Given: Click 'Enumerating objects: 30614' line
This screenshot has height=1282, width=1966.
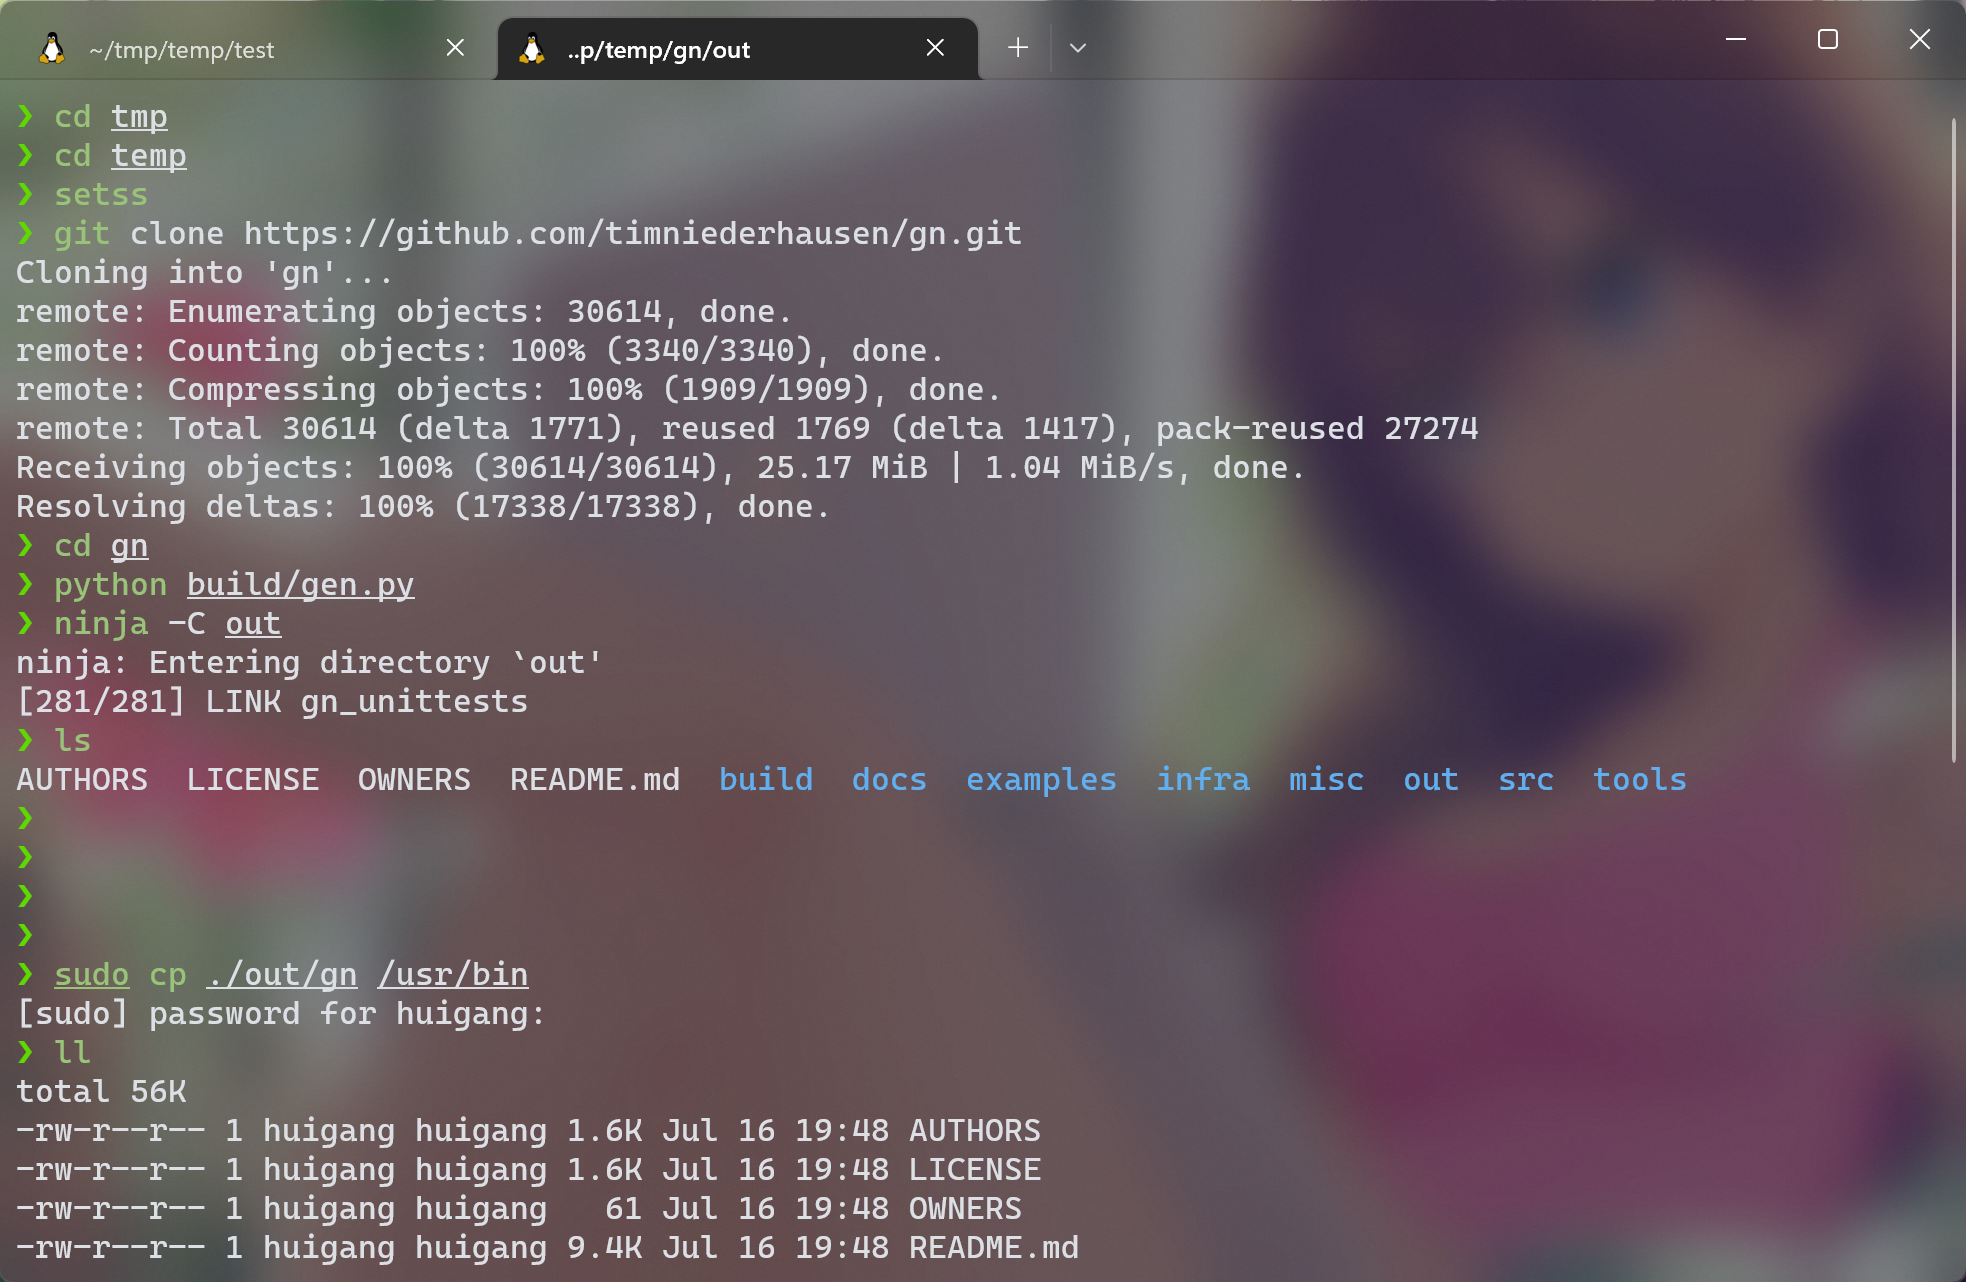Looking at the screenshot, I should pos(404,312).
